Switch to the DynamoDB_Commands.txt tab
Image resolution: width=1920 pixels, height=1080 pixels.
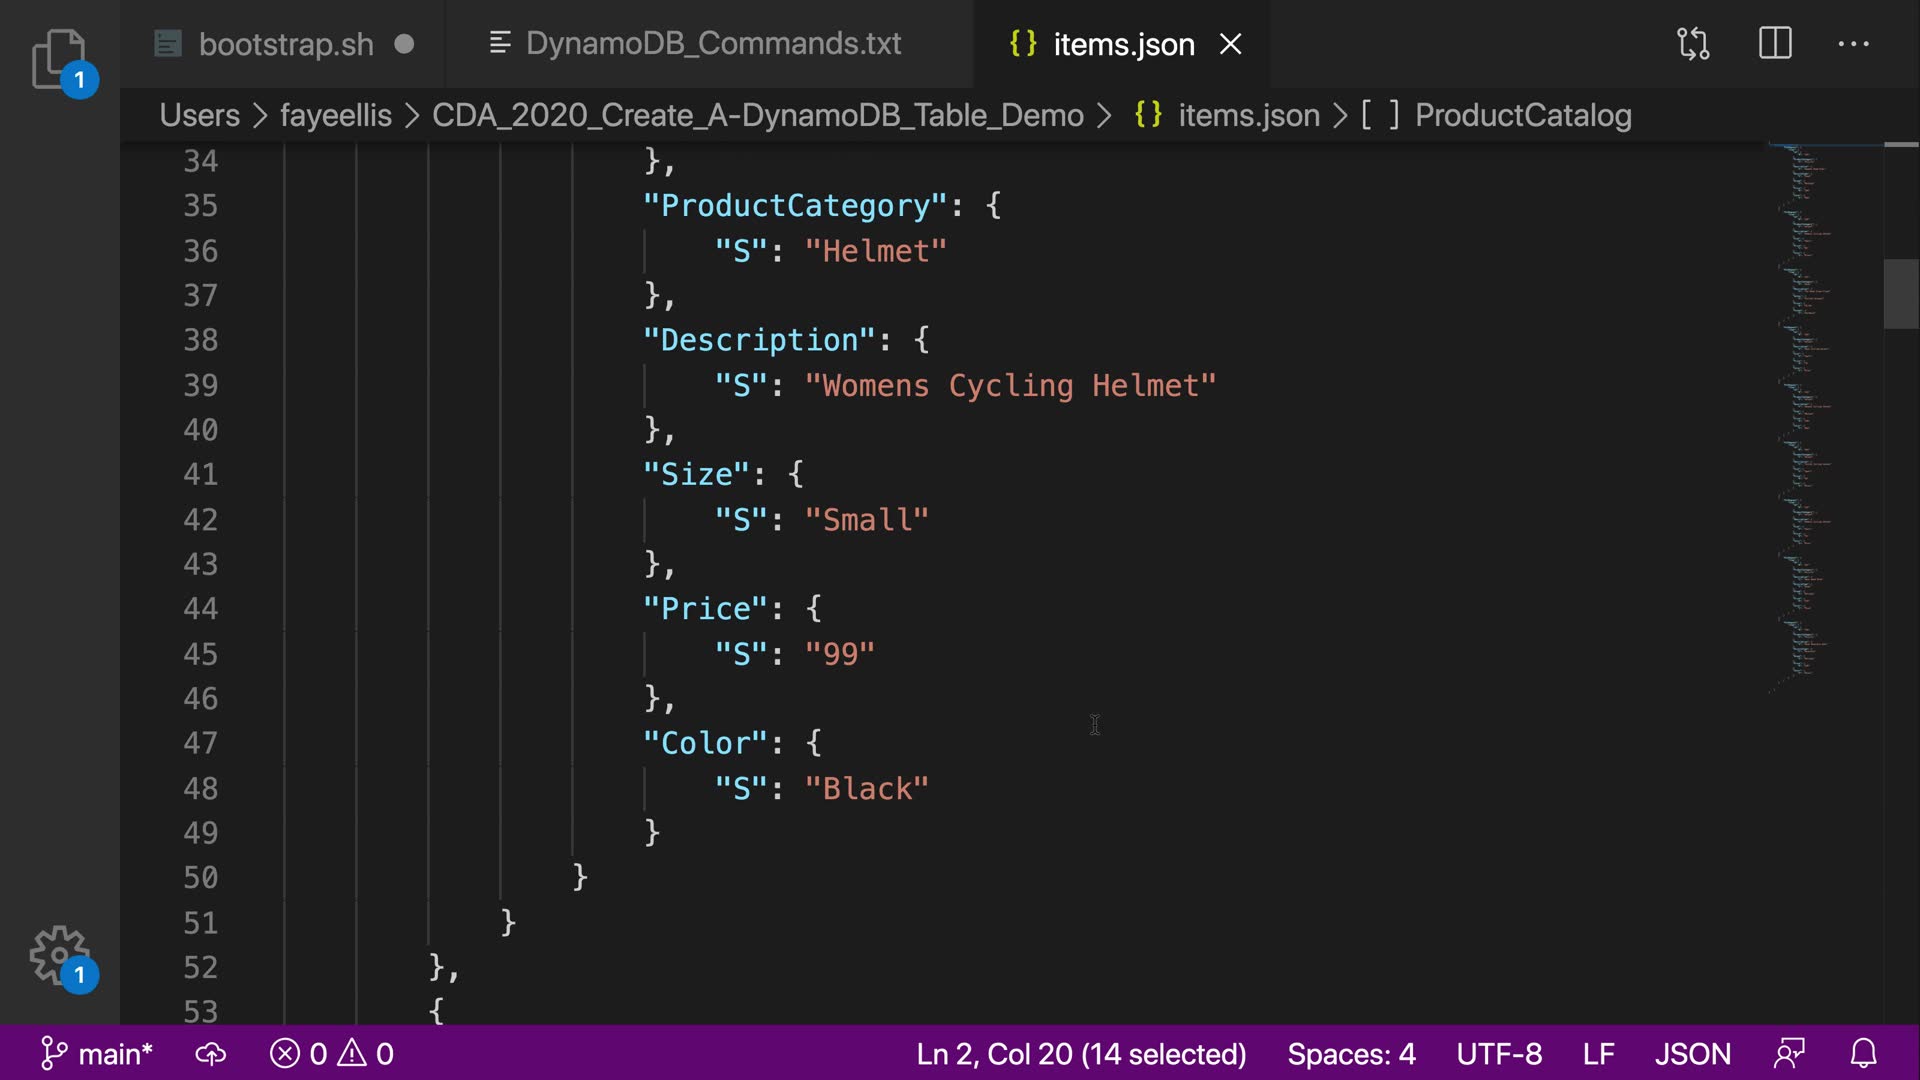pyautogui.click(x=713, y=44)
